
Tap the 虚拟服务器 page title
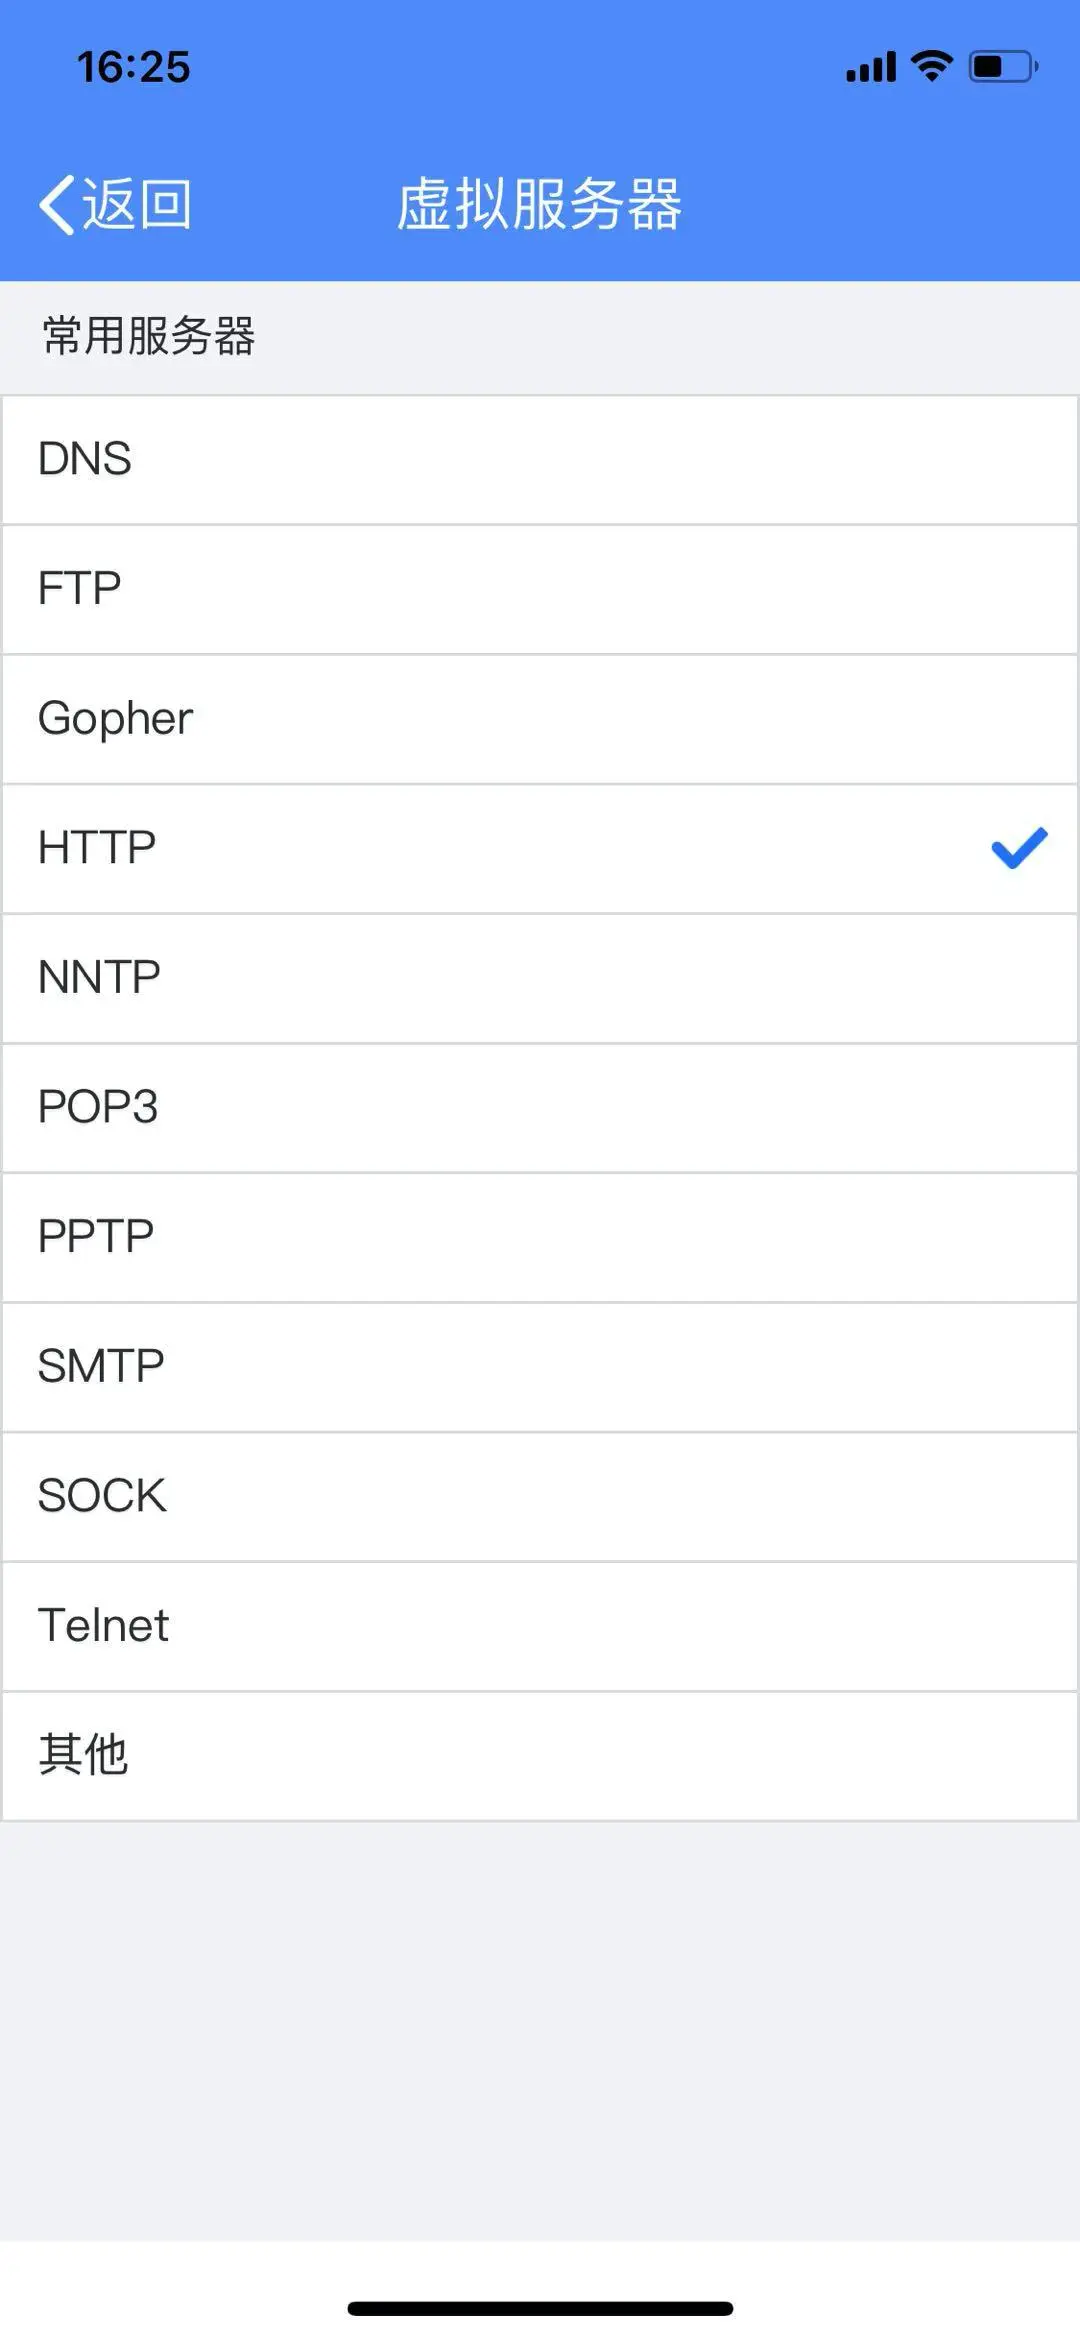[x=539, y=205]
